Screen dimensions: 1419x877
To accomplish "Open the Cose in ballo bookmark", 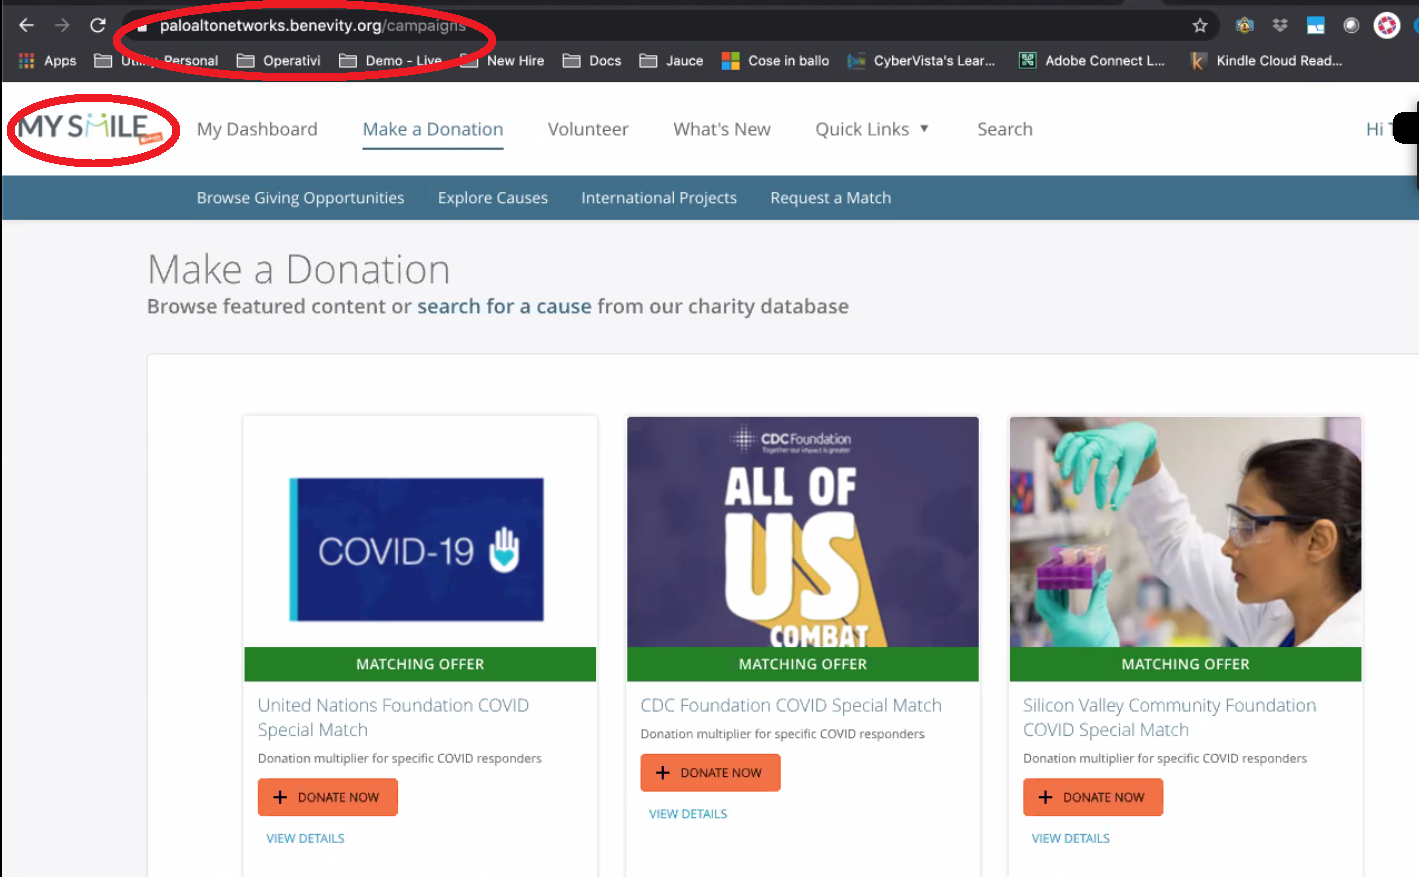I will (775, 61).
